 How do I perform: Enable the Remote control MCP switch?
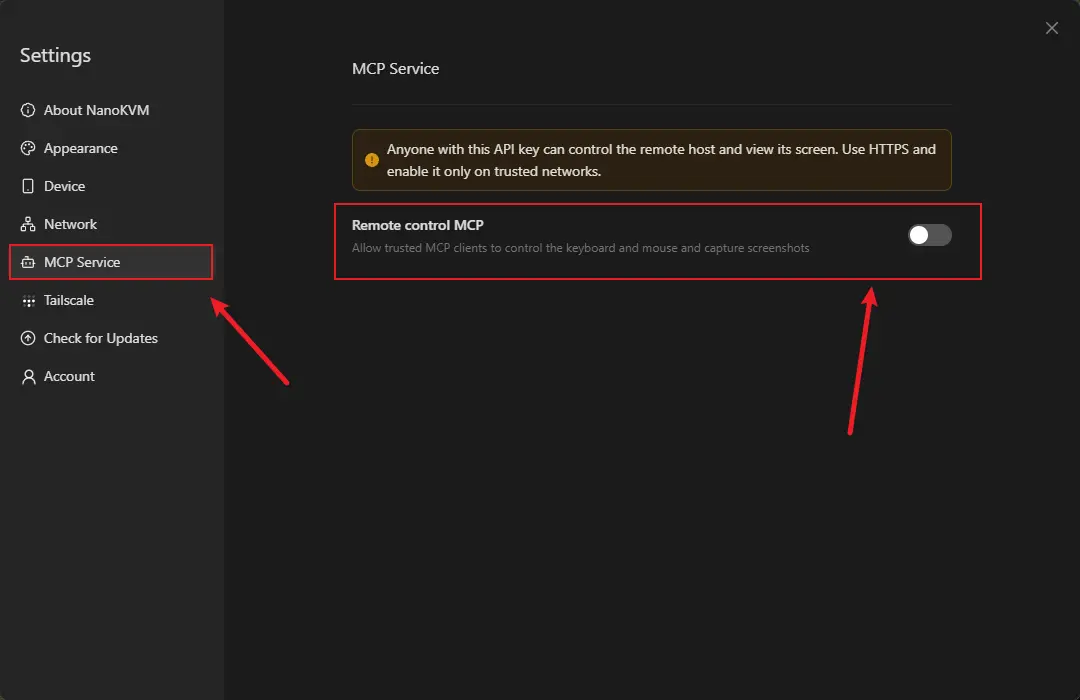coord(929,235)
